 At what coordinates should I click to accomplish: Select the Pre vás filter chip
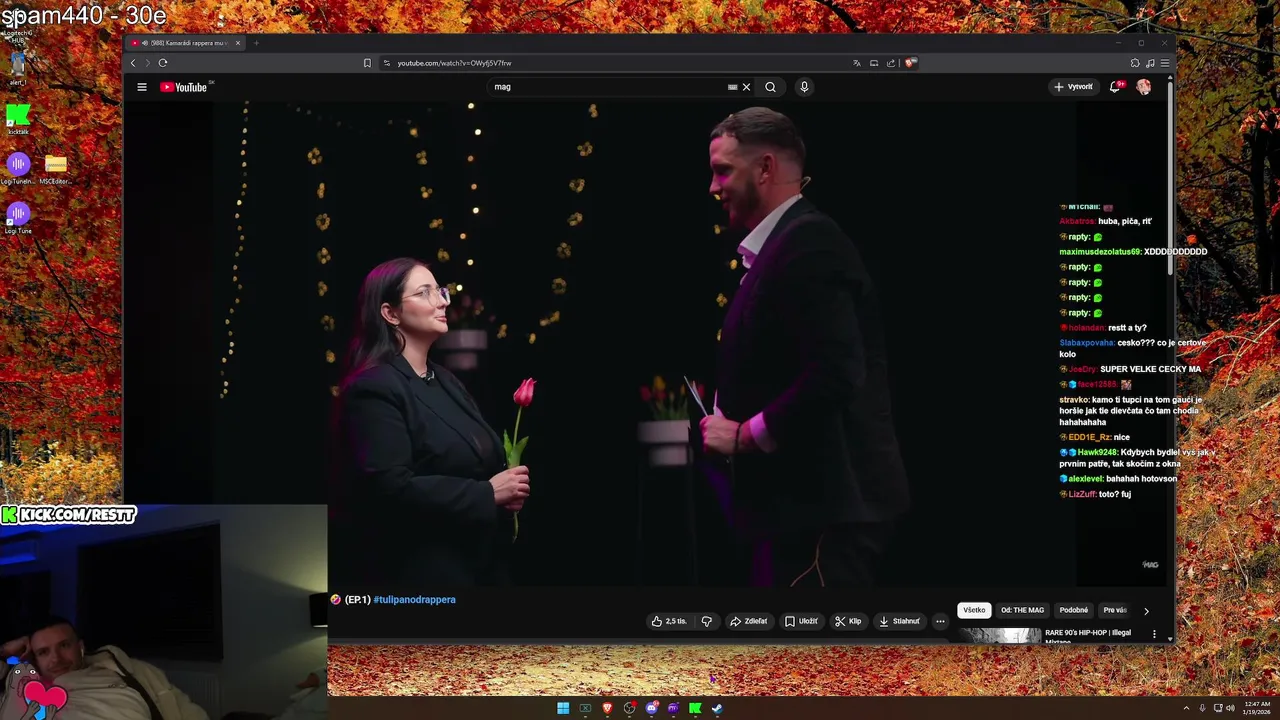click(1114, 610)
